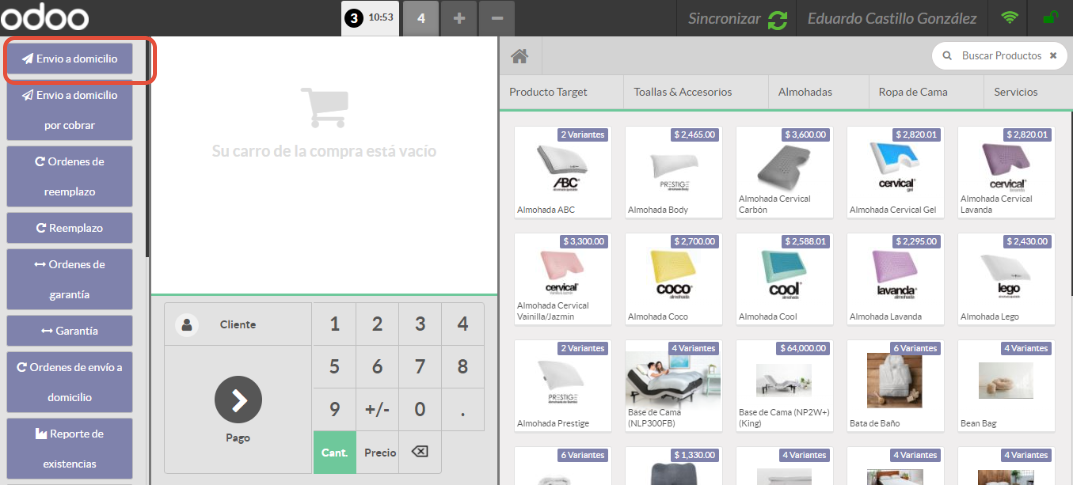Add Base de Cama (NLP300FB) product
The width and height of the screenshot is (1073, 485).
pos(674,386)
